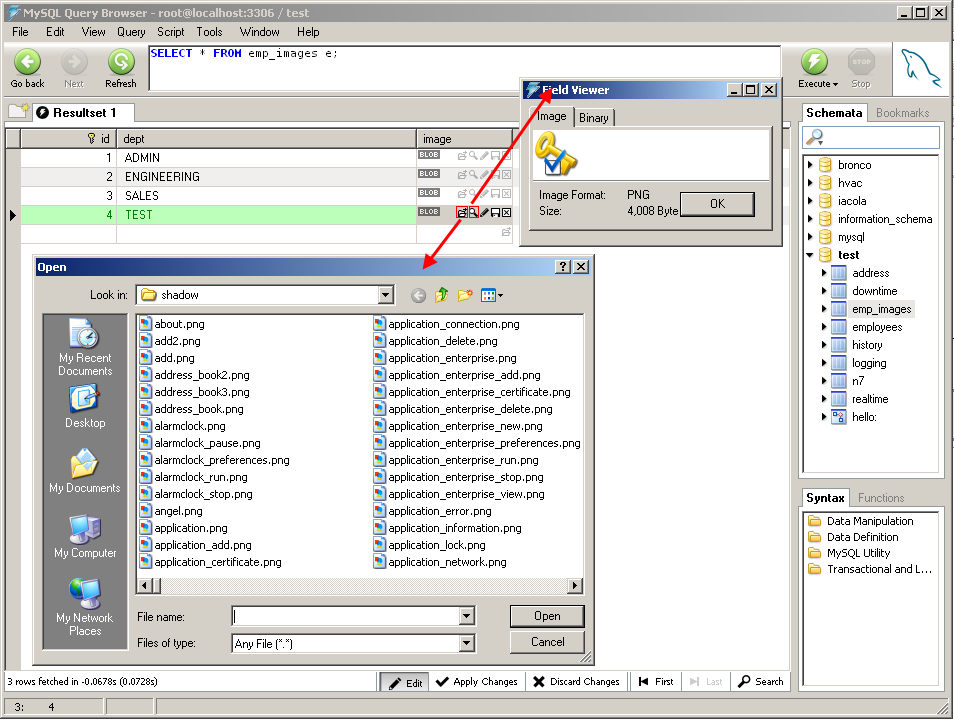Toggle Edit mode in the resultset footer
Screen dimensions: 954x720
point(405,682)
